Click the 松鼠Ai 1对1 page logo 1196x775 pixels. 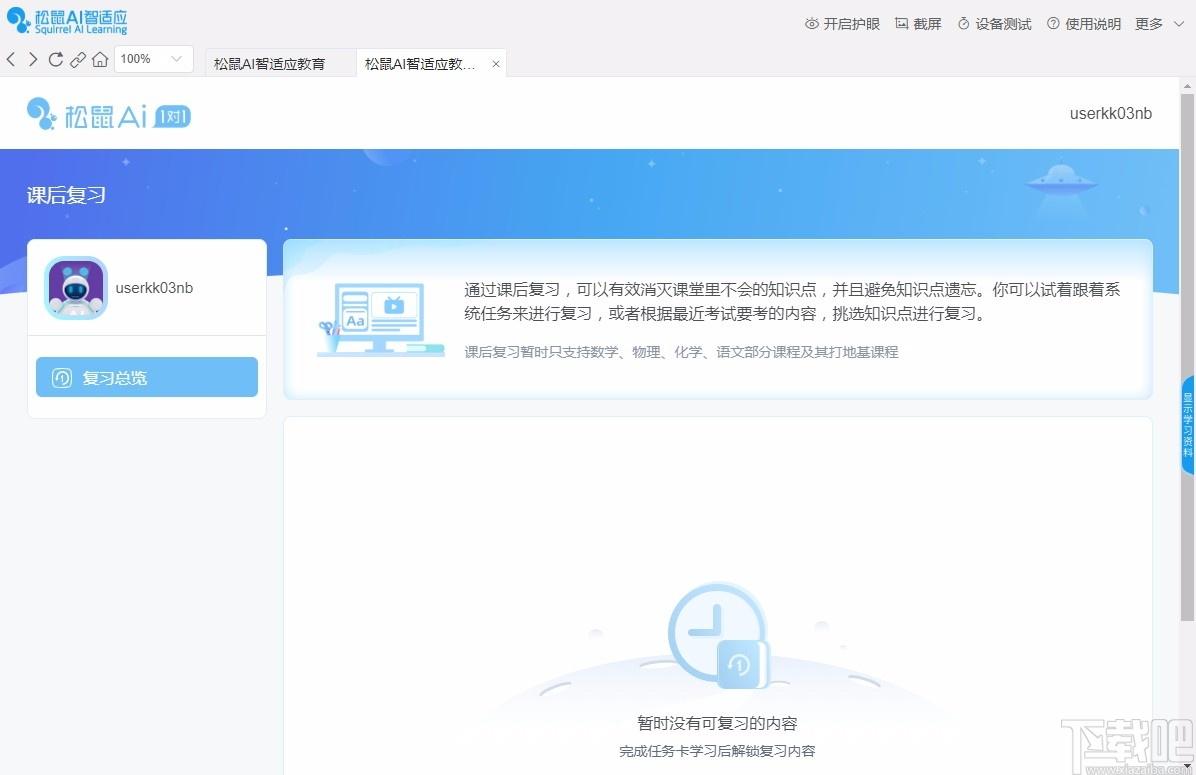(108, 115)
